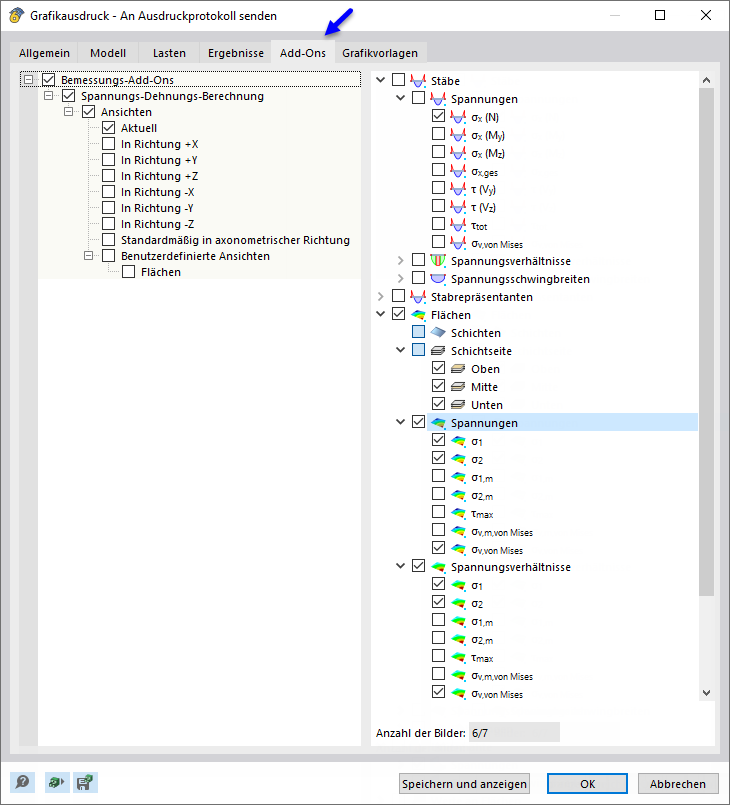Click the green arrow icon in bottom toolbar
This screenshot has height=805, width=730.
click(56, 782)
